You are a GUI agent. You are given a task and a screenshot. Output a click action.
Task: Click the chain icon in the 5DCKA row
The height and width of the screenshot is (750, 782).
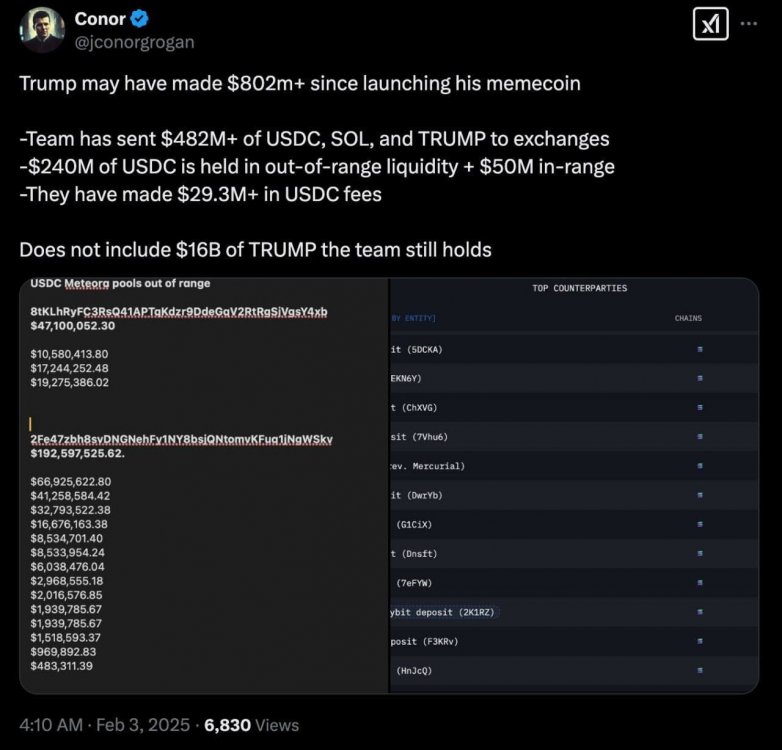click(700, 349)
